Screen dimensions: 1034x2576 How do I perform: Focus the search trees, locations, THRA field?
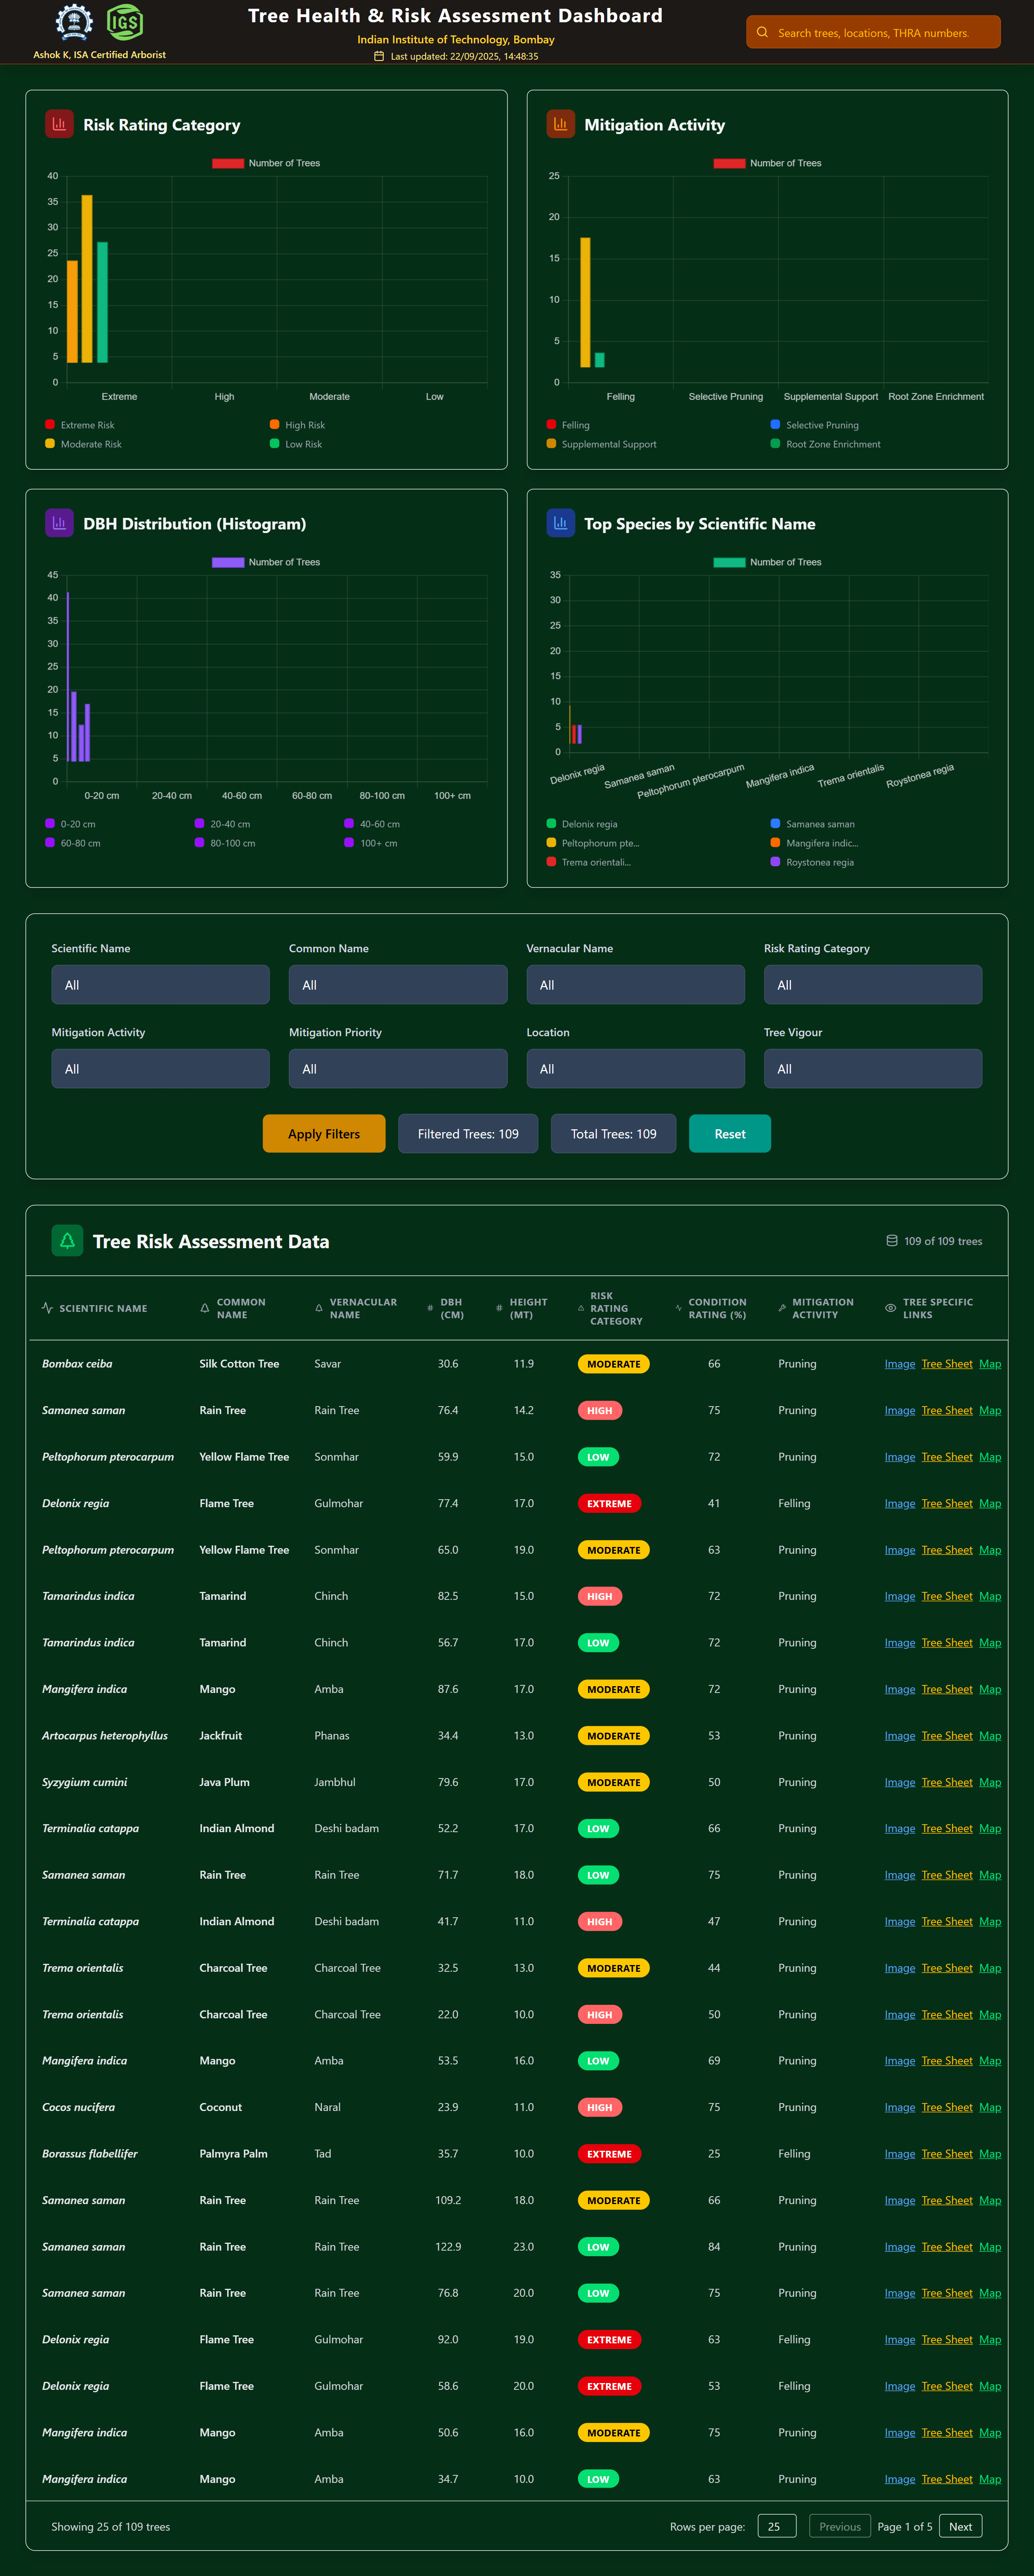pos(873,32)
